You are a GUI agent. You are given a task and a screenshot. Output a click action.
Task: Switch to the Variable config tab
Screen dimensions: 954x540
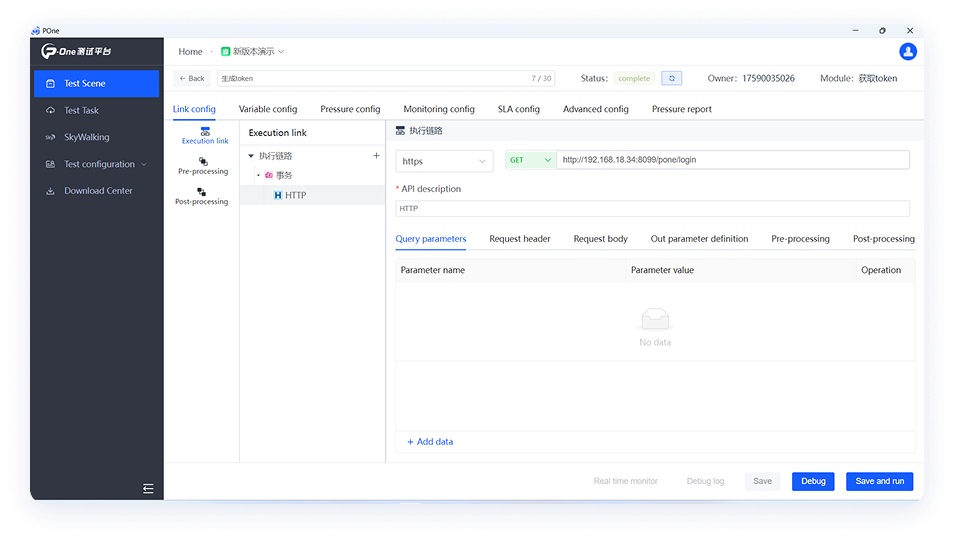pyautogui.click(x=268, y=109)
